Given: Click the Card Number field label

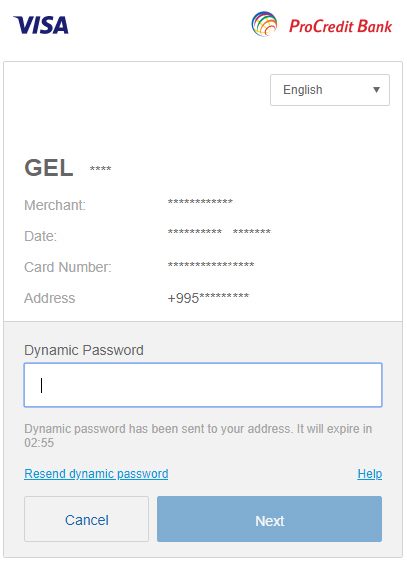Looking at the screenshot, I should coord(68,267).
